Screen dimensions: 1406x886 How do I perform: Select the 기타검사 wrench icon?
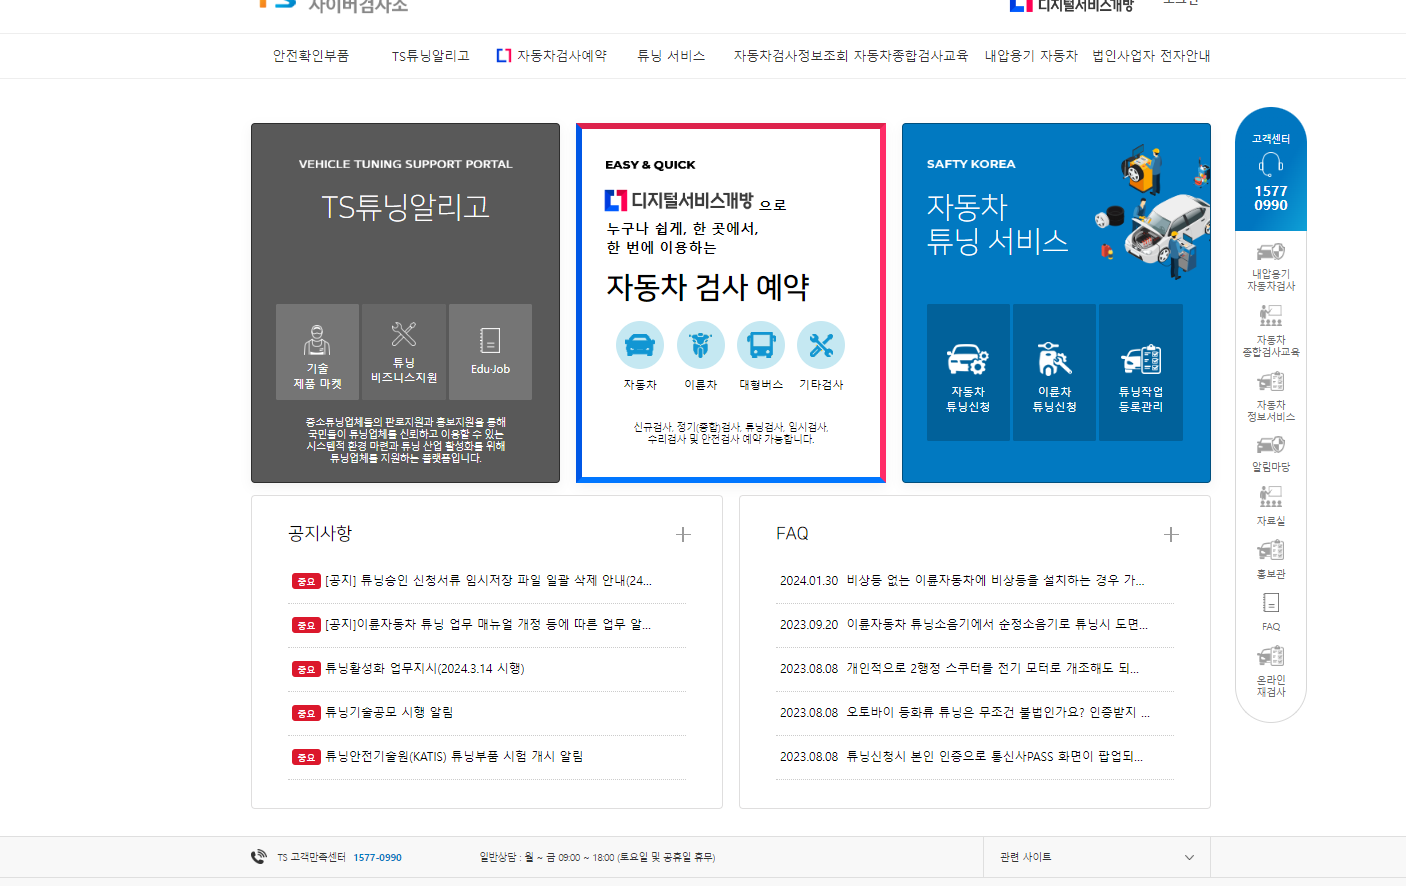(821, 345)
